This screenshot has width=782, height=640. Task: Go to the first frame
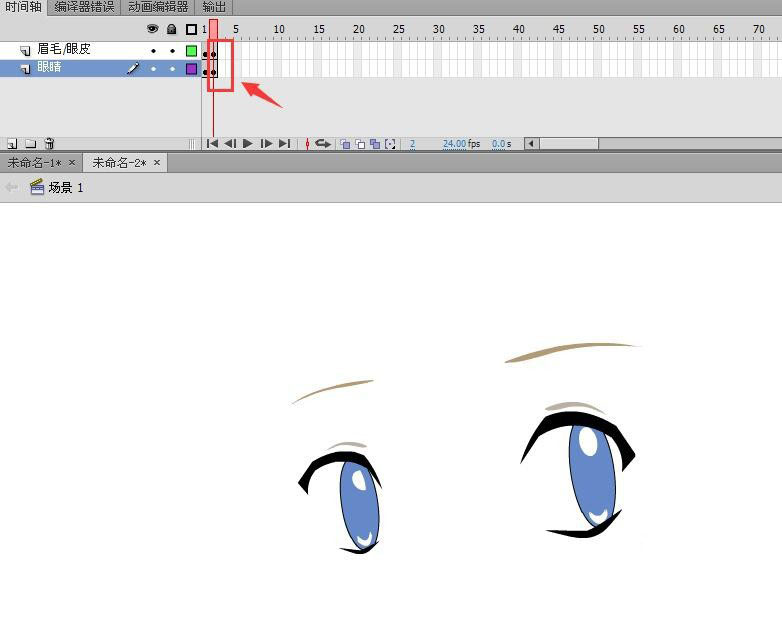pyautogui.click(x=212, y=144)
